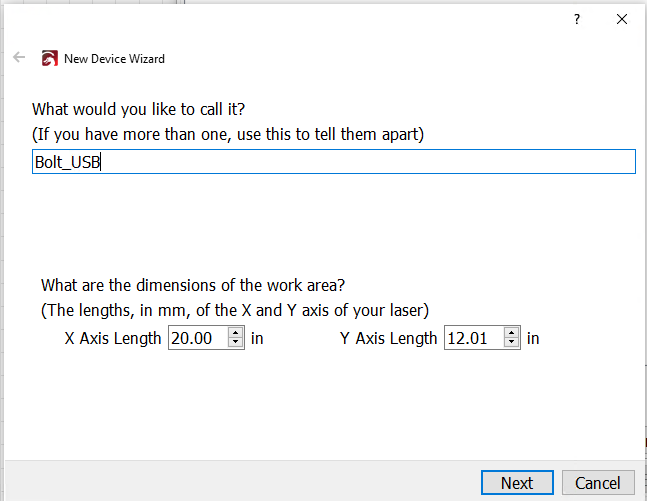
Task: Click the device name field containing Bolt_USB
Action: click(334, 162)
